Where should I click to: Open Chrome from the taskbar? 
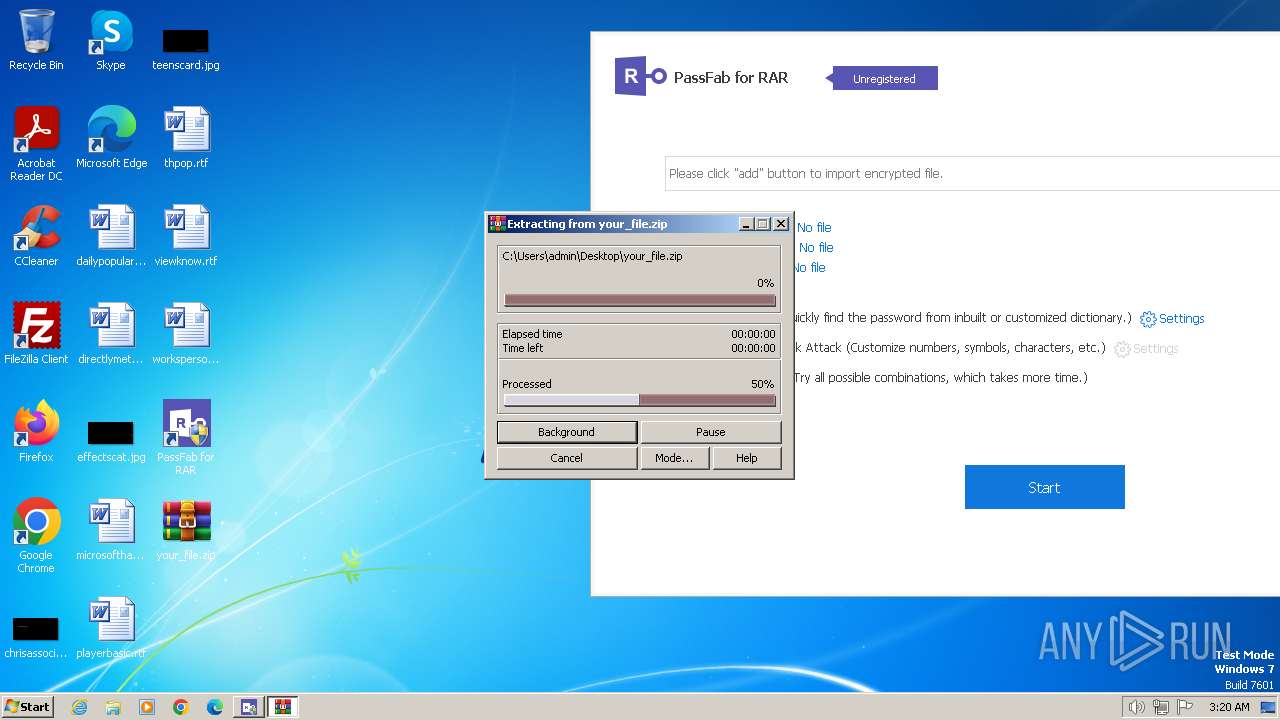click(181, 707)
